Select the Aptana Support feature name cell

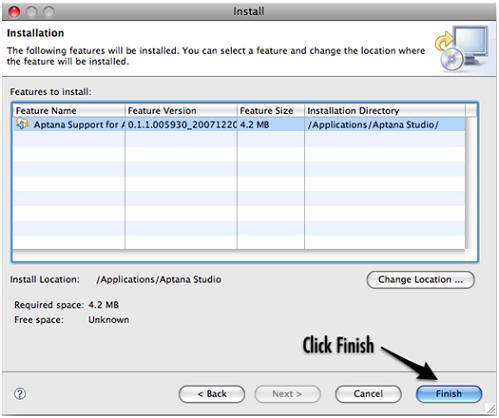[x=69, y=124]
